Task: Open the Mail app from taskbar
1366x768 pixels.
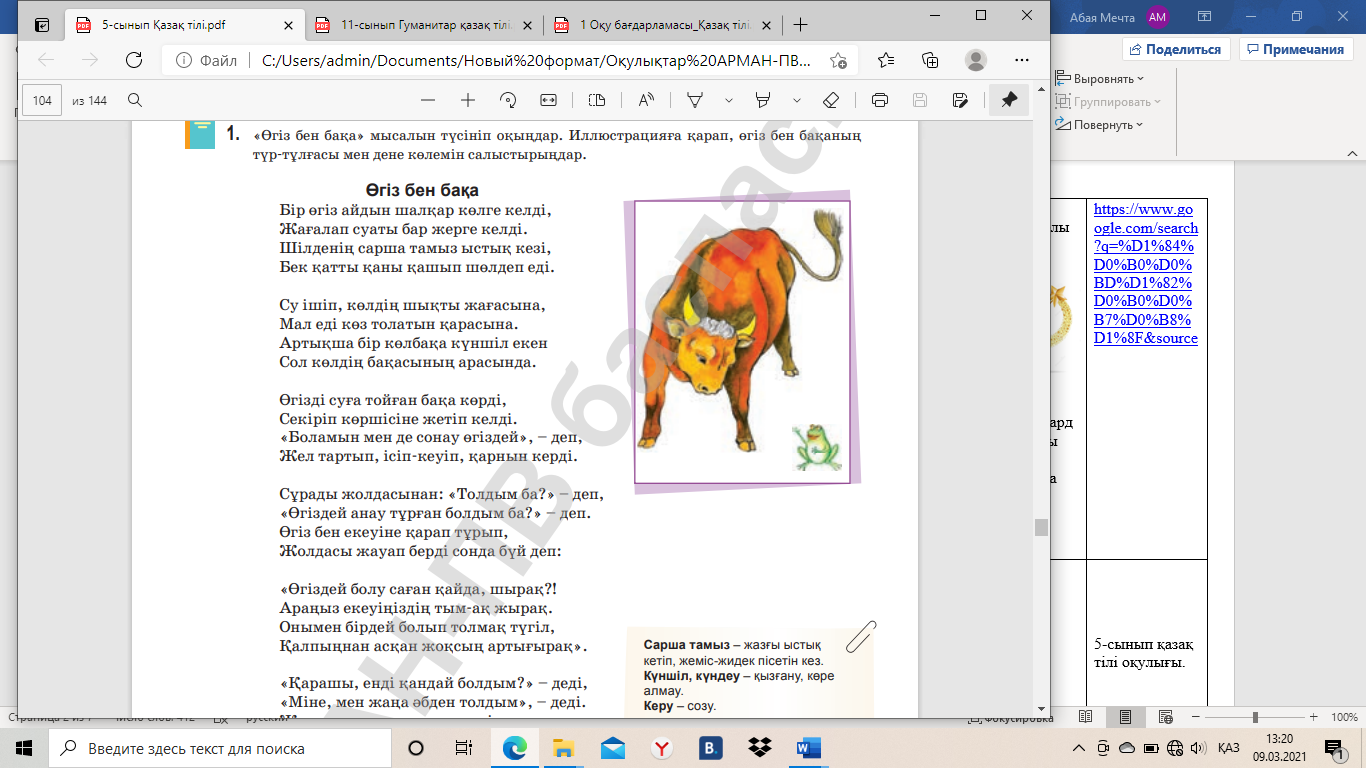Action: (612, 748)
